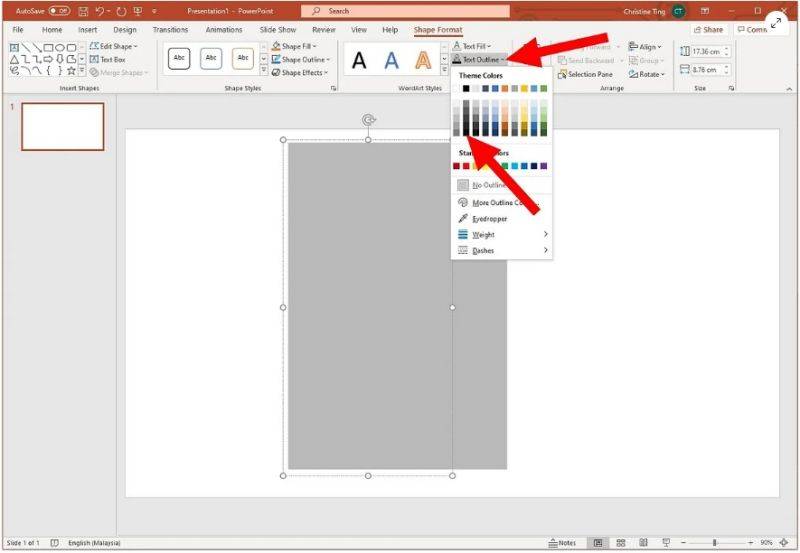Open the View tab

click(x=359, y=30)
